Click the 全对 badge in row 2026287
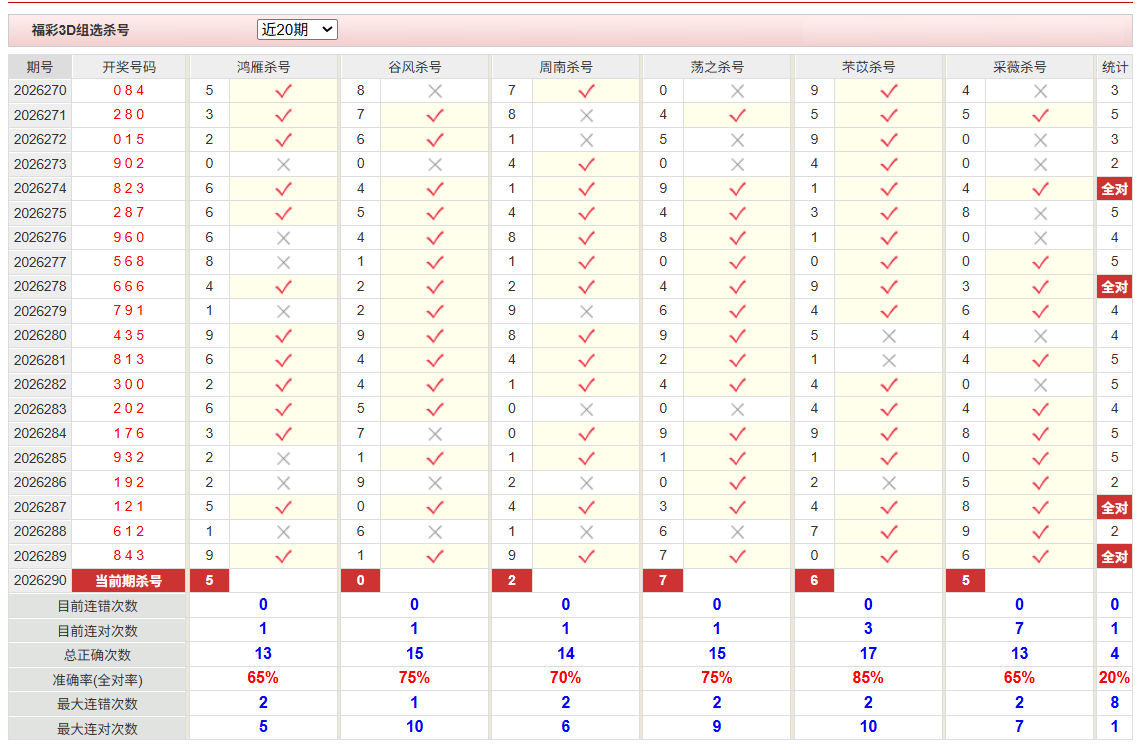 [x=1114, y=507]
